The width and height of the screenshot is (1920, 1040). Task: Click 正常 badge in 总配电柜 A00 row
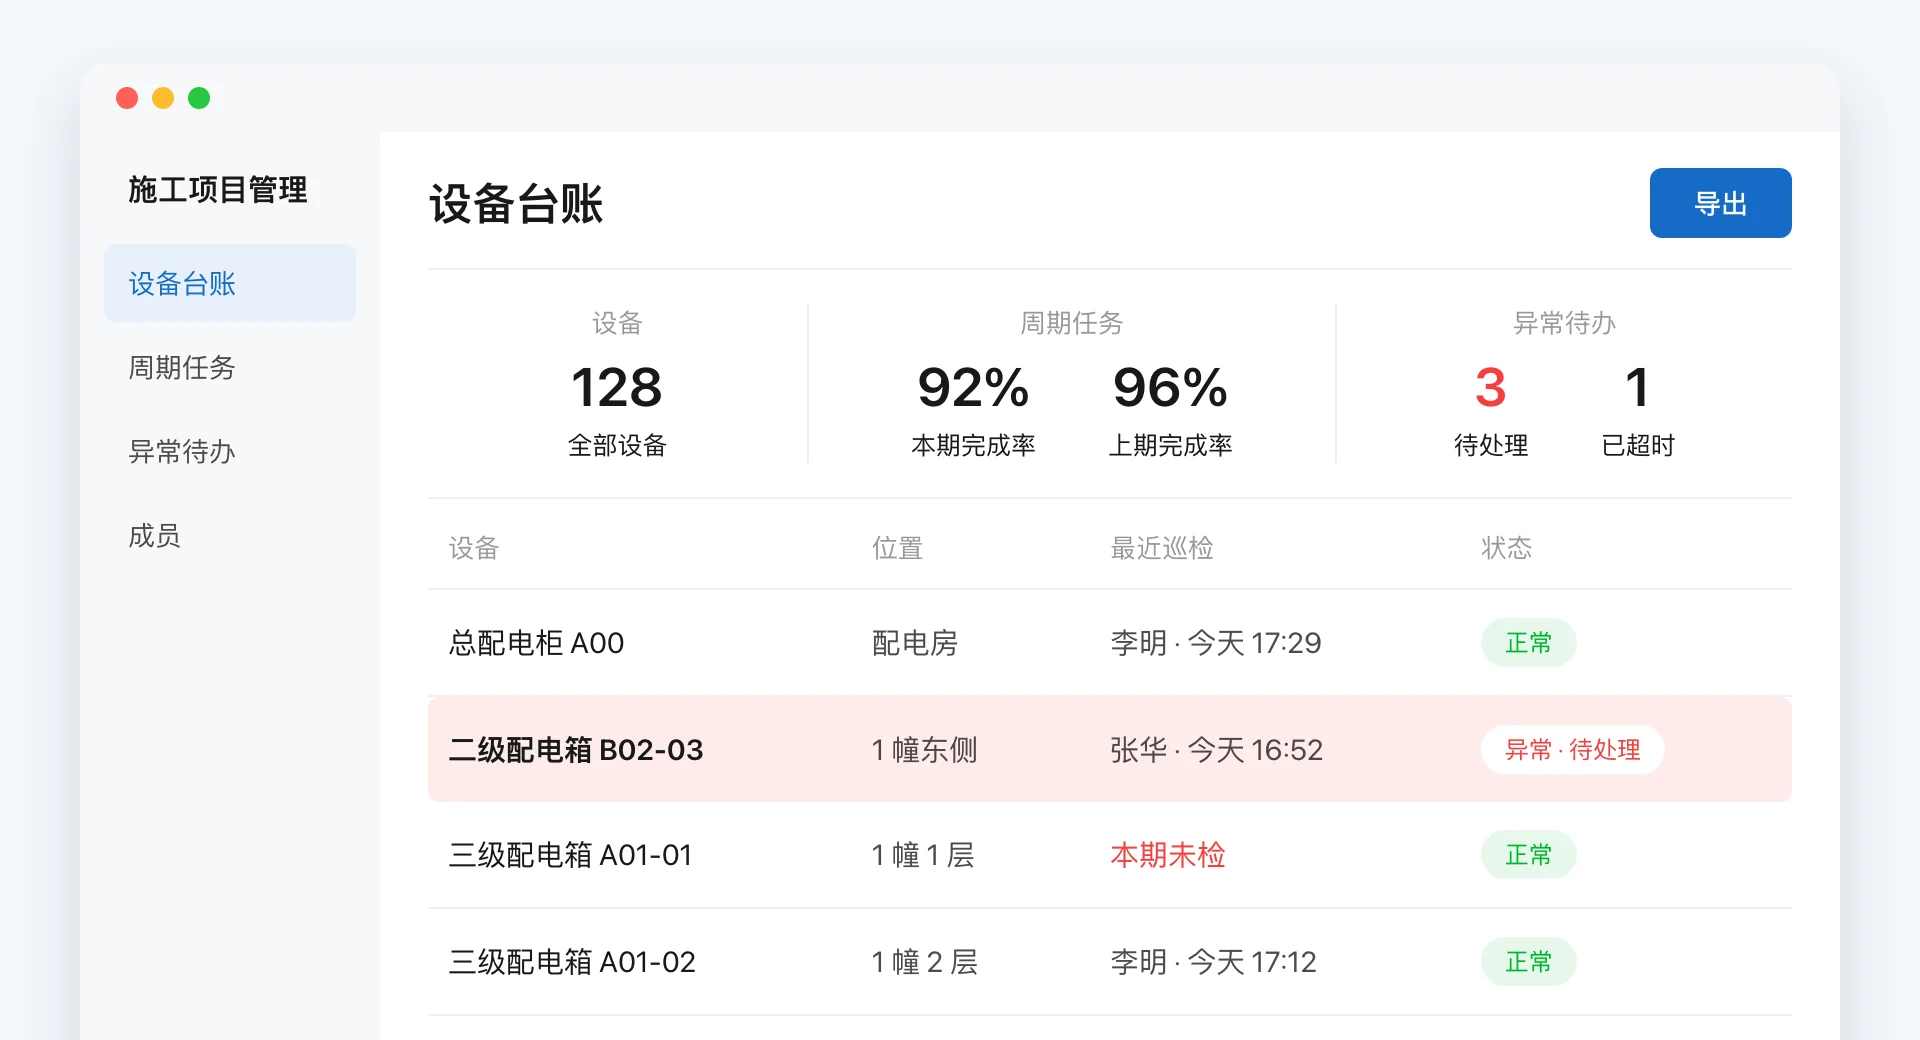(x=1528, y=642)
